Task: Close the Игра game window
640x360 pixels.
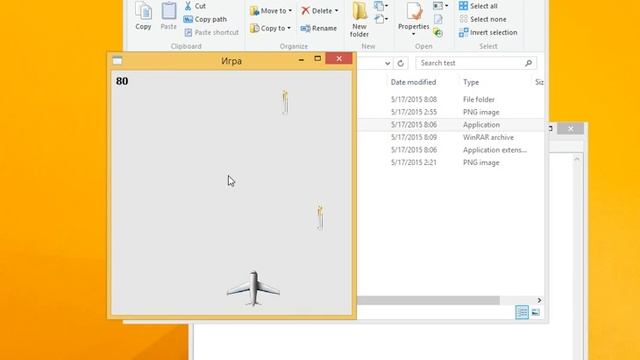Action: coord(339,58)
